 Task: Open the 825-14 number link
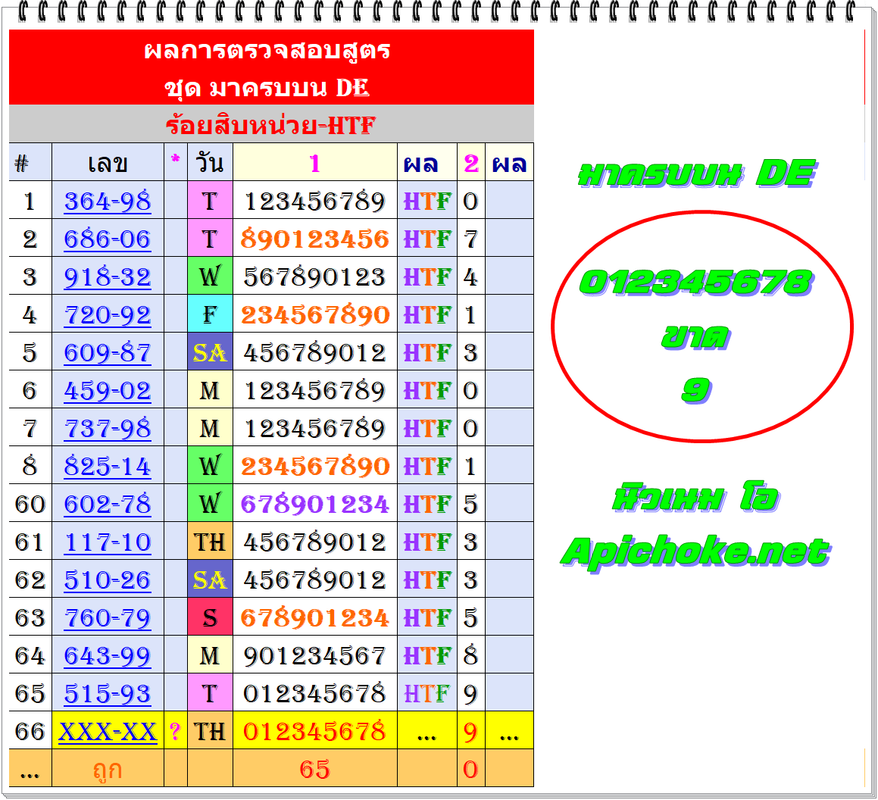tap(108, 466)
